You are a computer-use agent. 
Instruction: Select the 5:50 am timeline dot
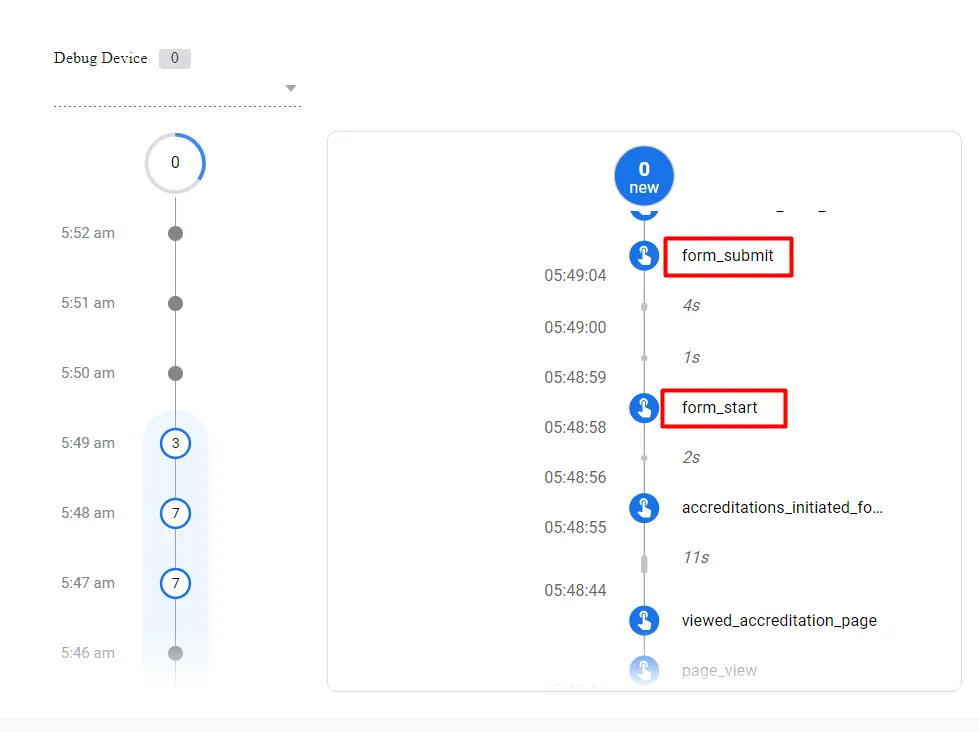[175, 373]
